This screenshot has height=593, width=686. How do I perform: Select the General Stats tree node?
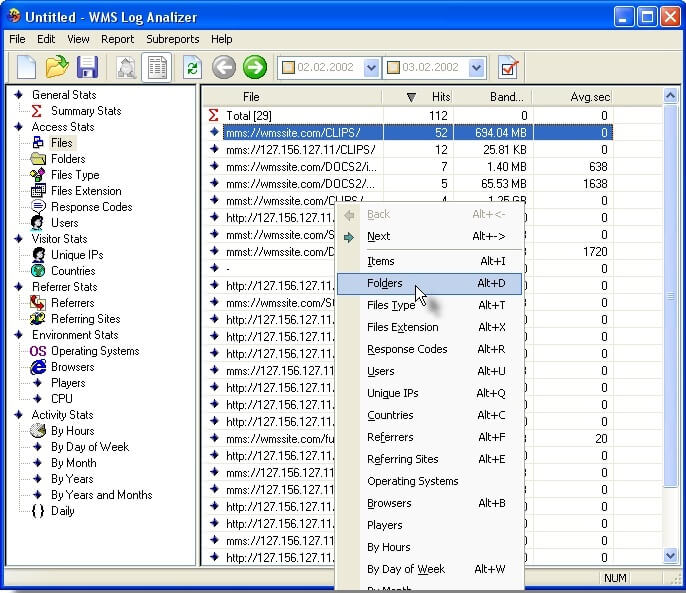[x=64, y=95]
